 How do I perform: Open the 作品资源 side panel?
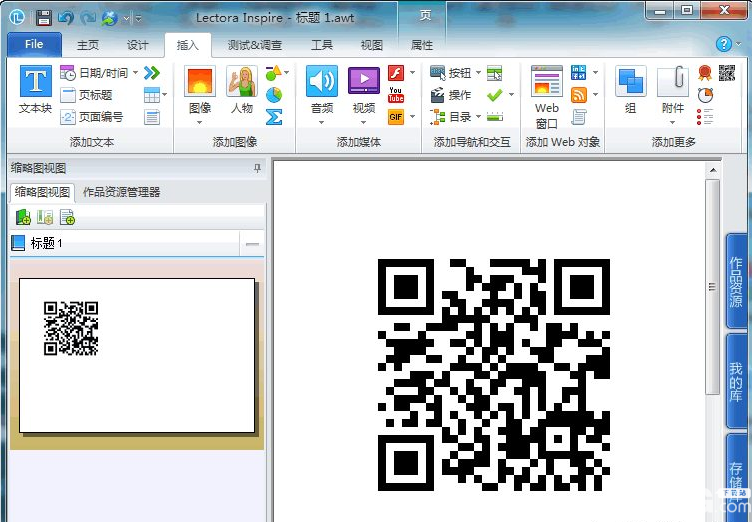click(736, 282)
